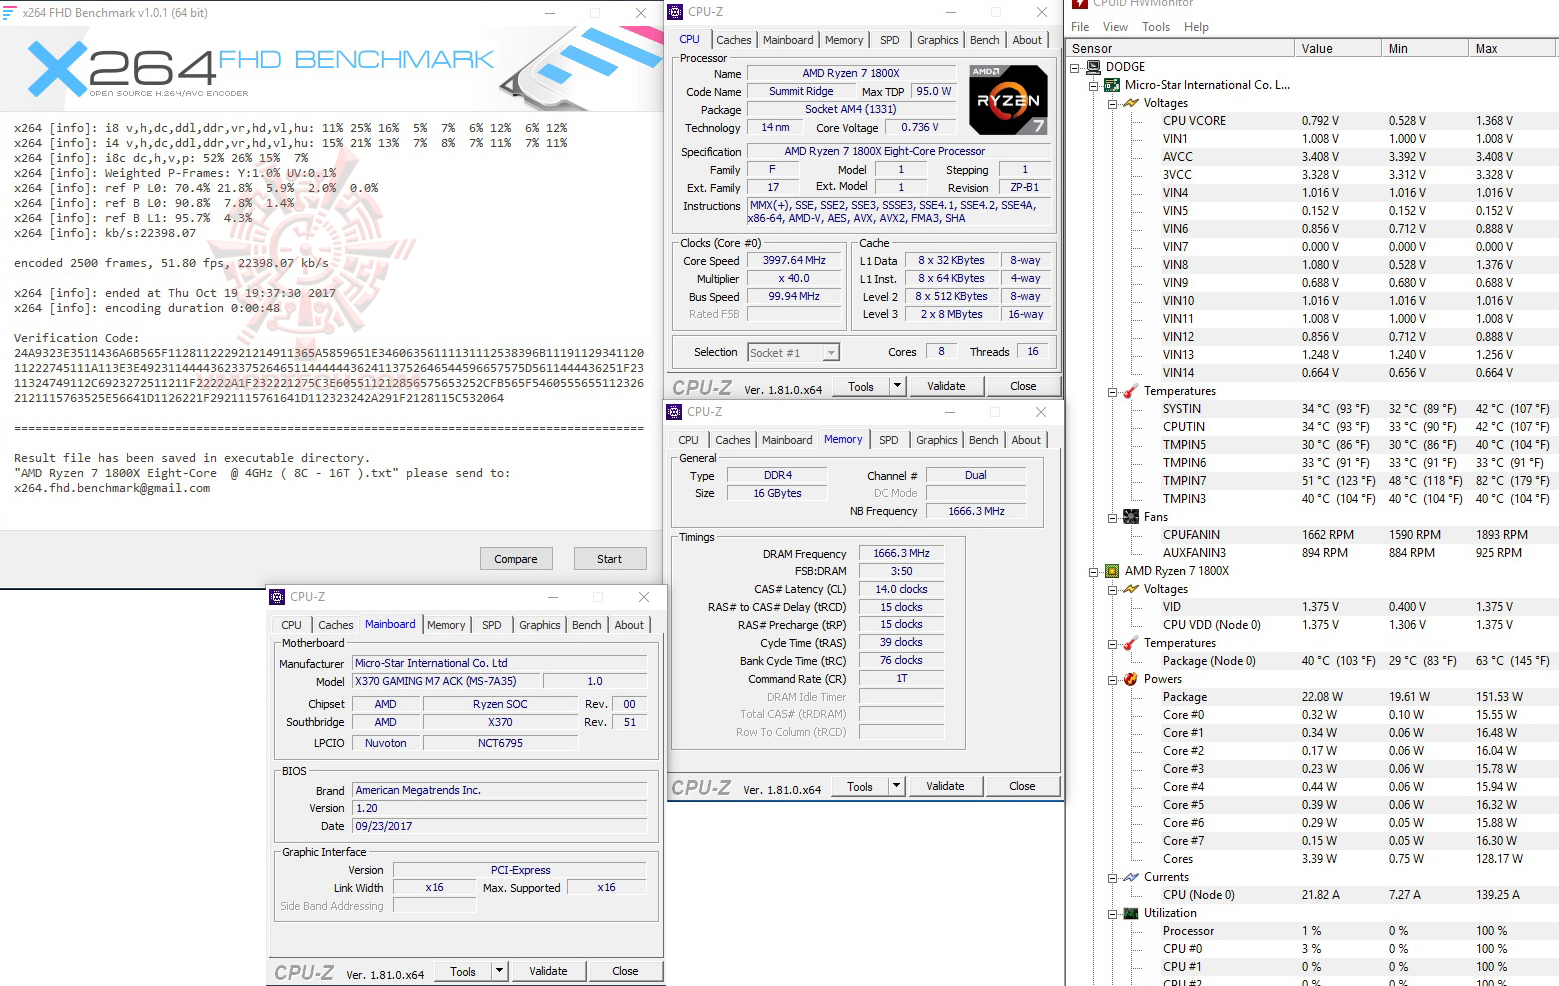Click the Utilization icon in HWMonitor
Viewport: 1559px width, 986px height.
1129,912
